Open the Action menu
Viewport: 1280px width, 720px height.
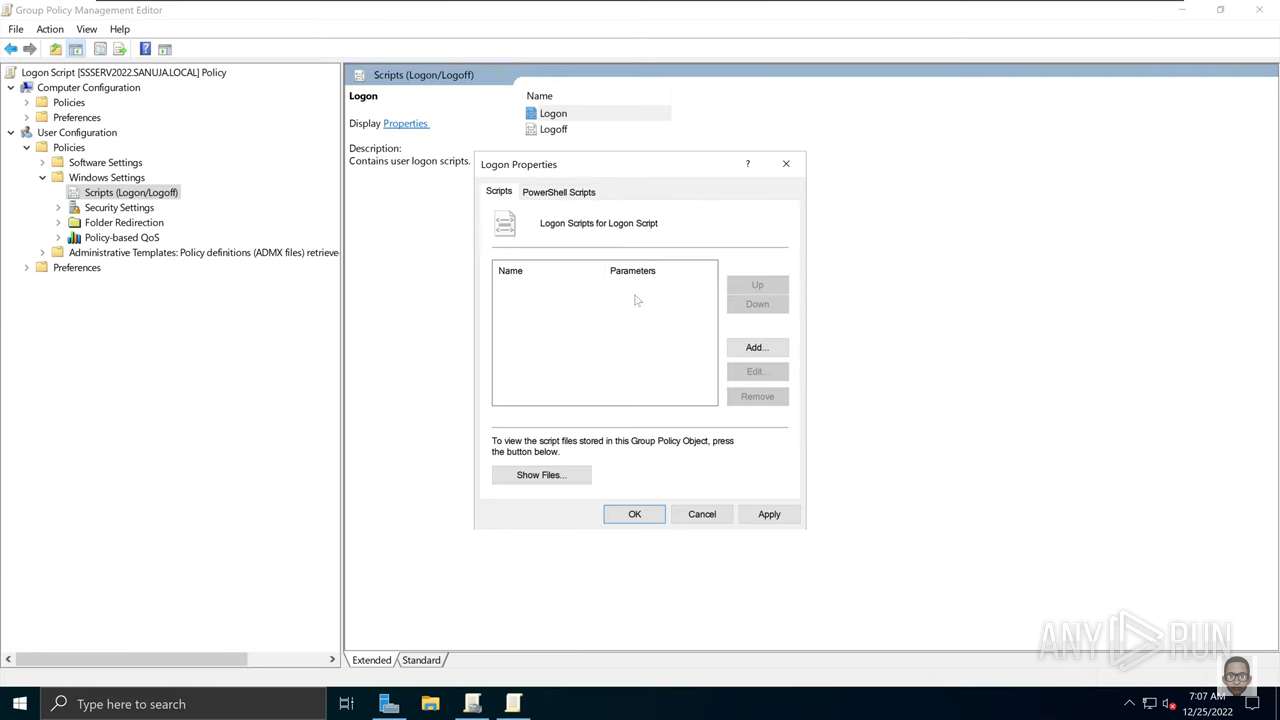[x=50, y=29]
